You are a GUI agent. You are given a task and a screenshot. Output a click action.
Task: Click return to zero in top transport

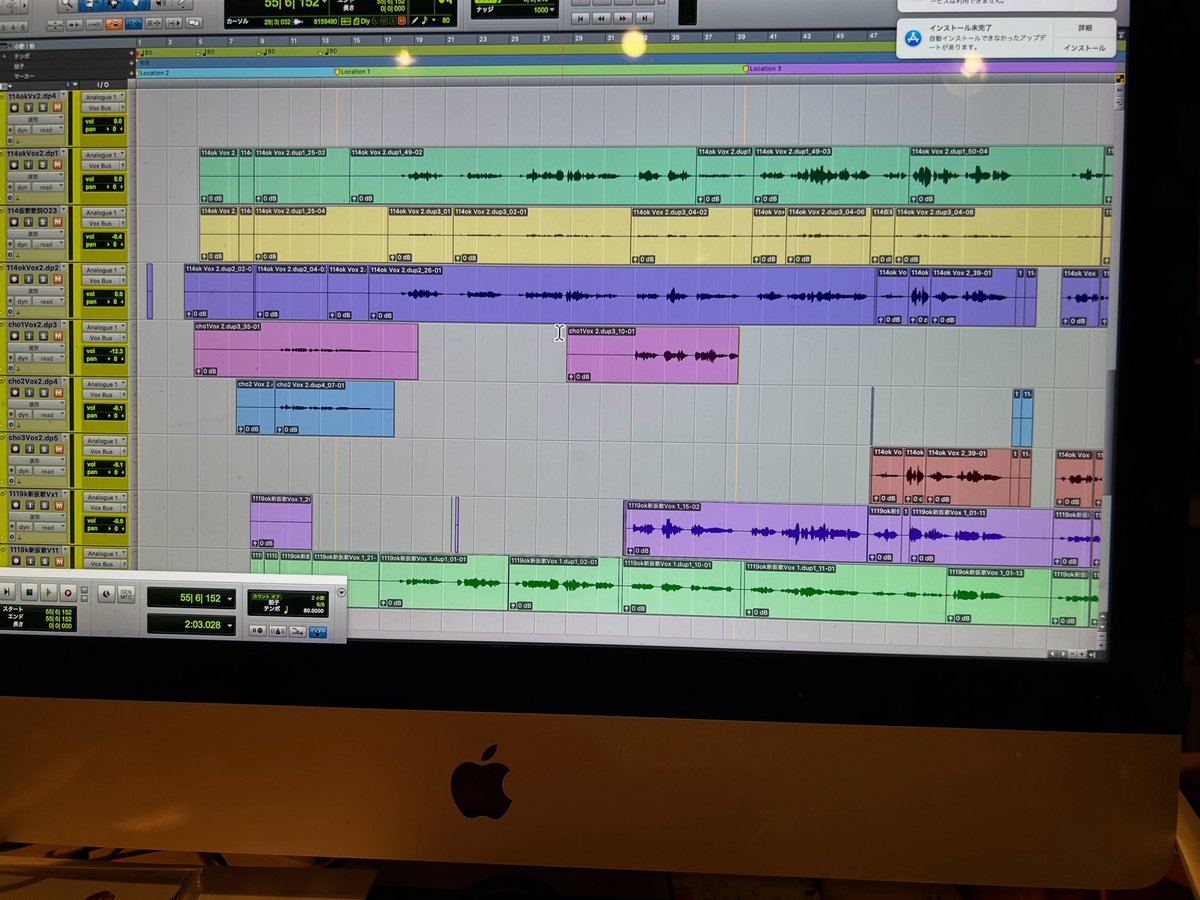580,19
